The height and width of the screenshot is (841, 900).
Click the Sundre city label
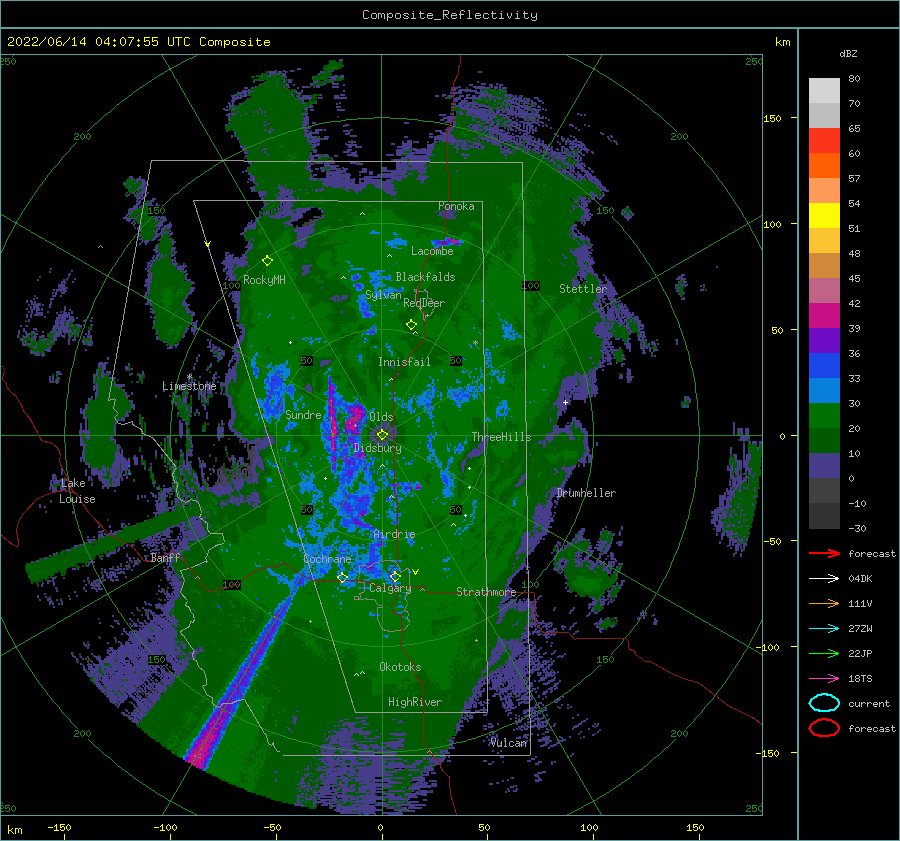tap(303, 414)
